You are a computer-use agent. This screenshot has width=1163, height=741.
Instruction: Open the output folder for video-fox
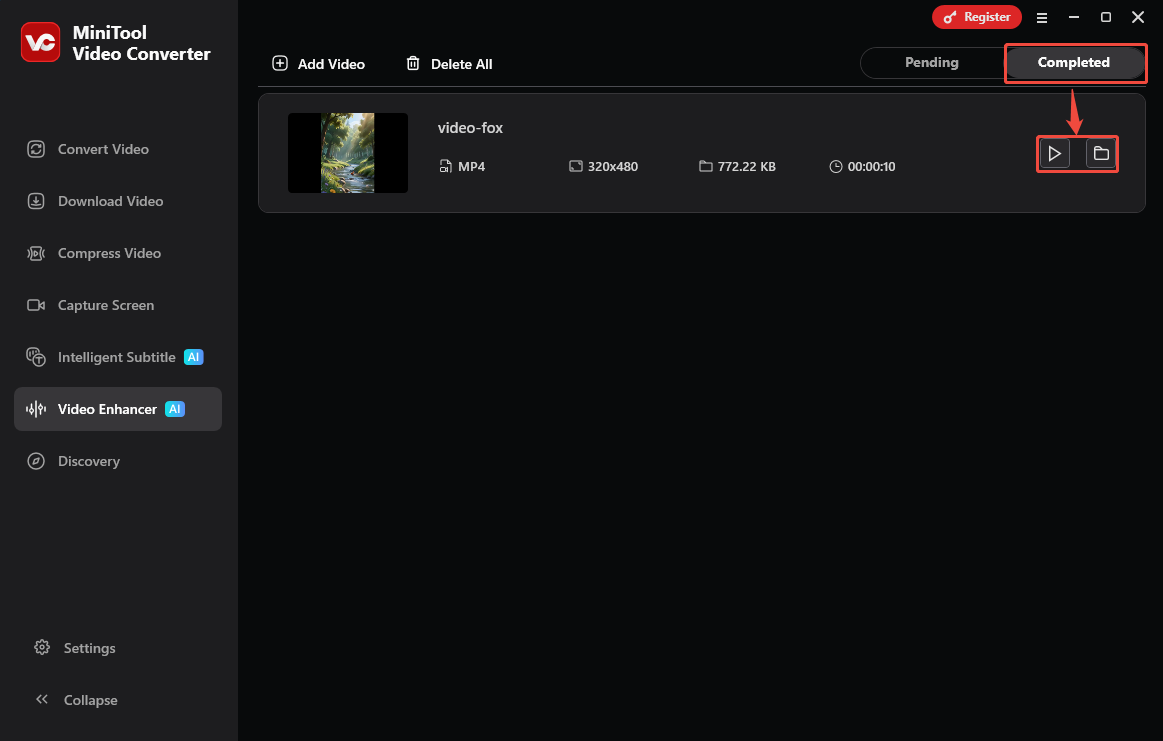click(x=1101, y=154)
